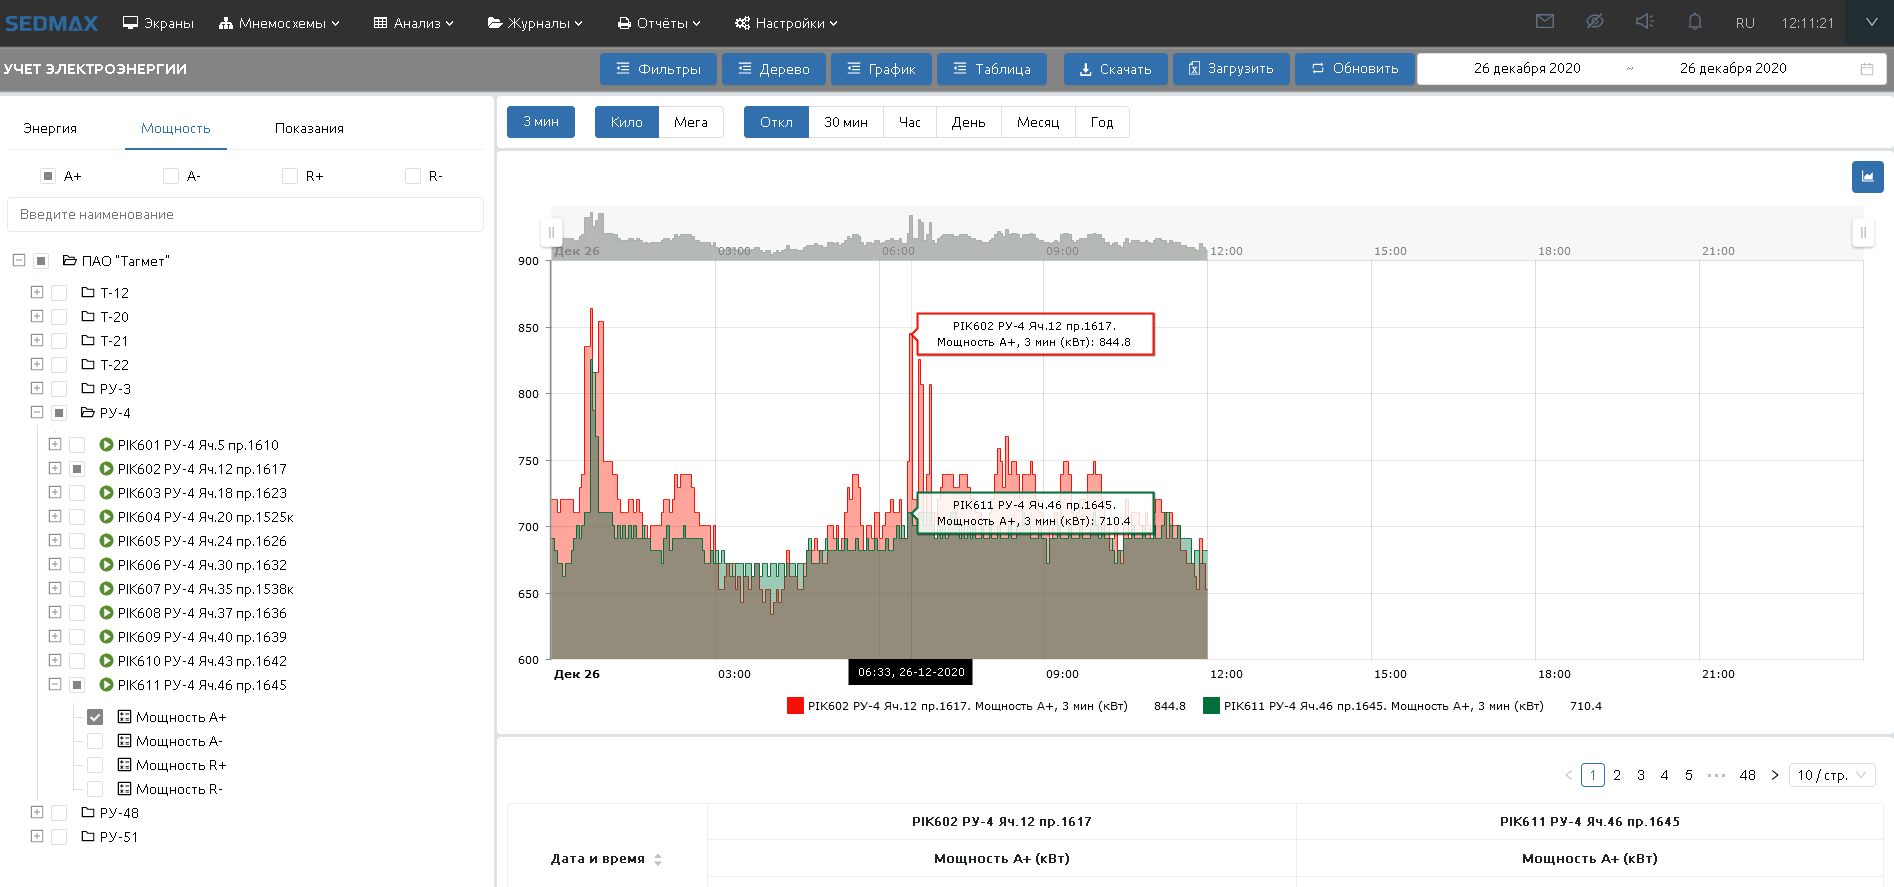Screen dimensions: 1894x887
Task: Open the calendar icon in date range
Action: [x=1866, y=69]
